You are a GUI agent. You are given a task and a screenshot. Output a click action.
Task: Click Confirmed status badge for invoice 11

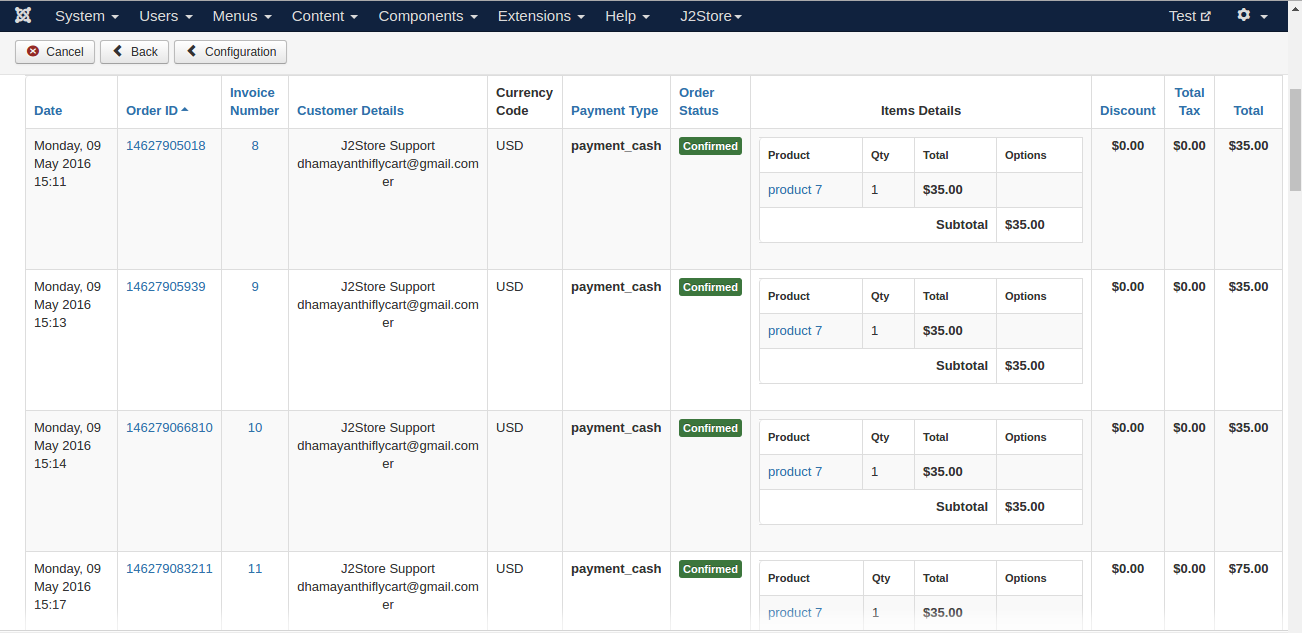(x=710, y=569)
